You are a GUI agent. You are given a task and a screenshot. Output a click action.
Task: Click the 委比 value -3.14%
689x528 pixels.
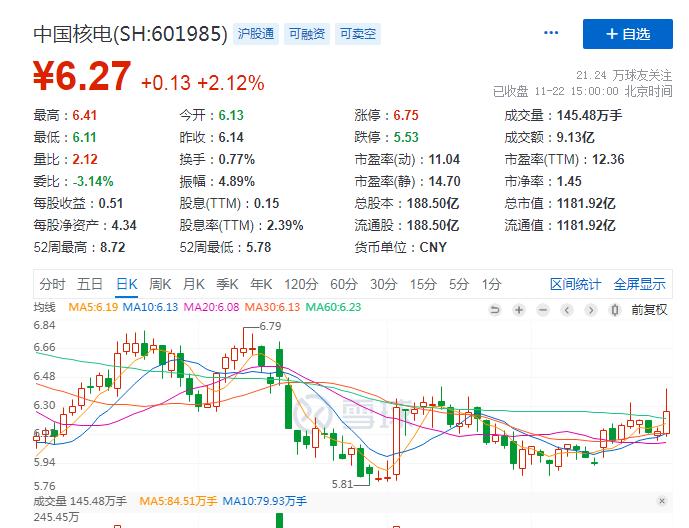(x=93, y=181)
